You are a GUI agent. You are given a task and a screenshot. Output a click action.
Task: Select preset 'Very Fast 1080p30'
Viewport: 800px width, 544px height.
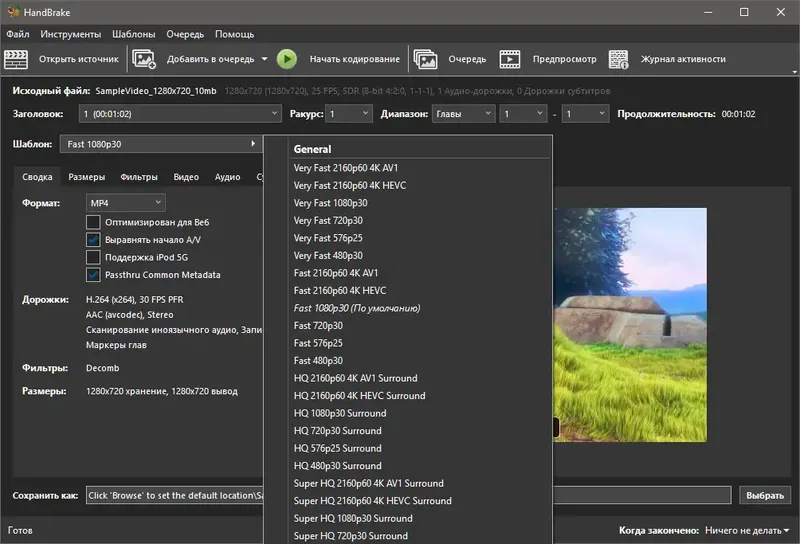coord(330,203)
